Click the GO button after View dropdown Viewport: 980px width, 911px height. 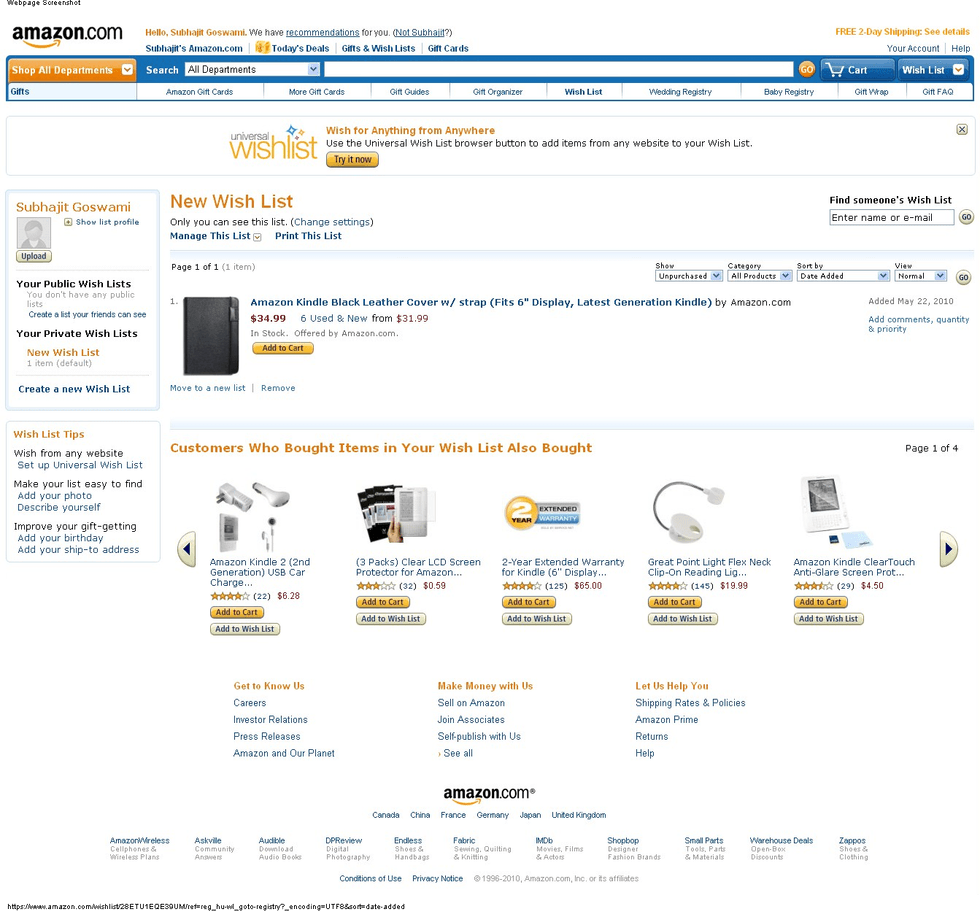point(963,277)
